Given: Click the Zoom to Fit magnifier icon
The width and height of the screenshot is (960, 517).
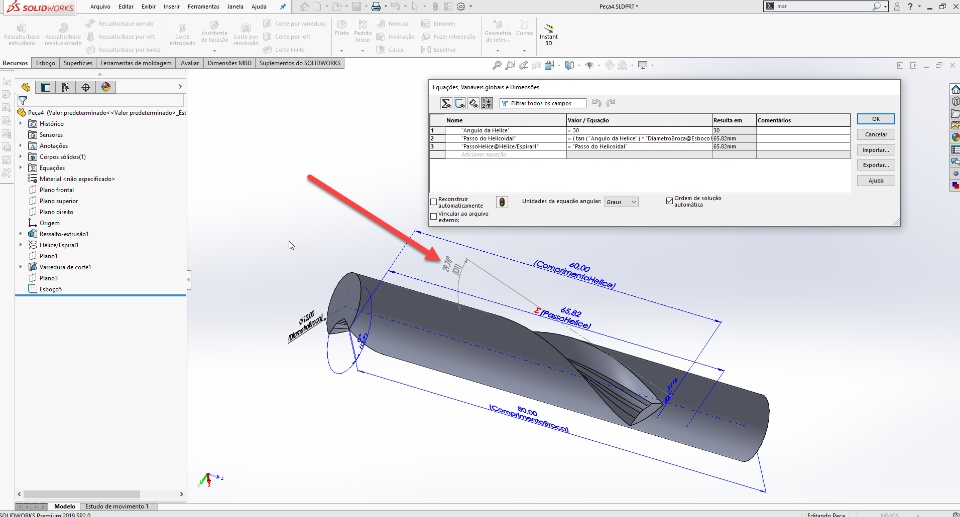Looking at the screenshot, I should 497,65.
